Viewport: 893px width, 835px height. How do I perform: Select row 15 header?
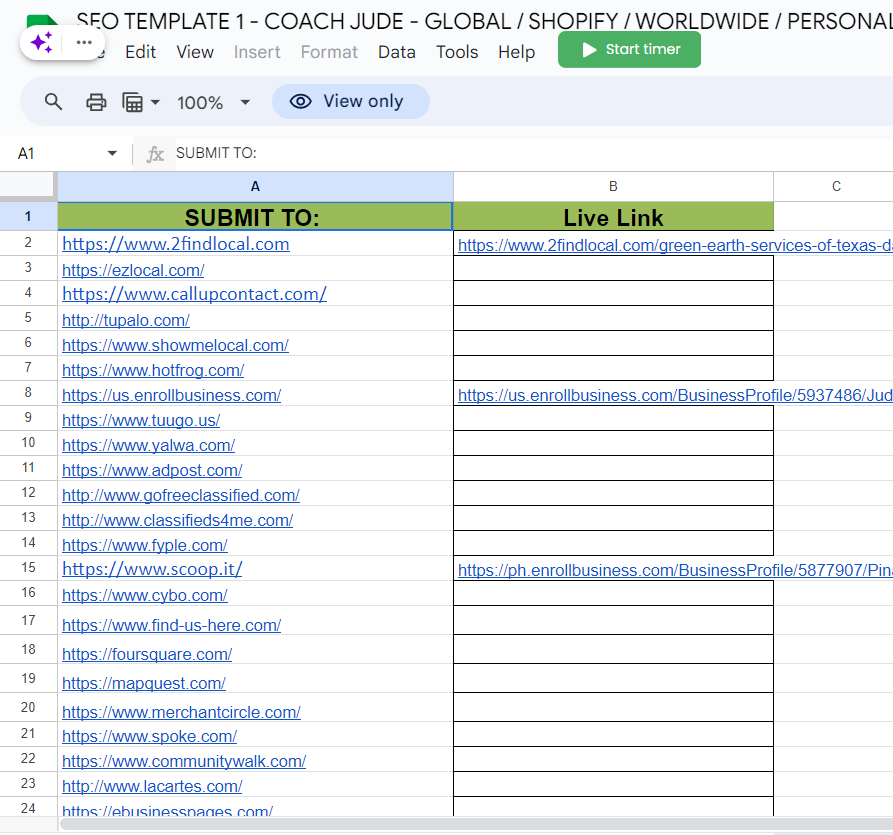28,568
